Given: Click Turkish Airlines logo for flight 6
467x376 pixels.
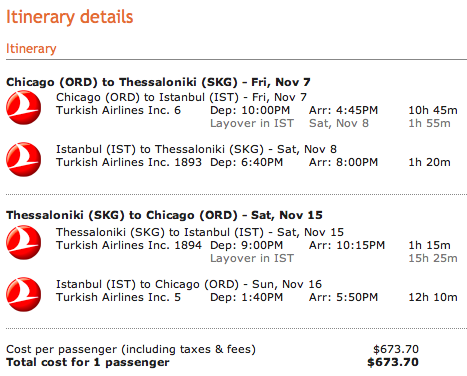Looking at the screenshot, I should coord(24,108).
